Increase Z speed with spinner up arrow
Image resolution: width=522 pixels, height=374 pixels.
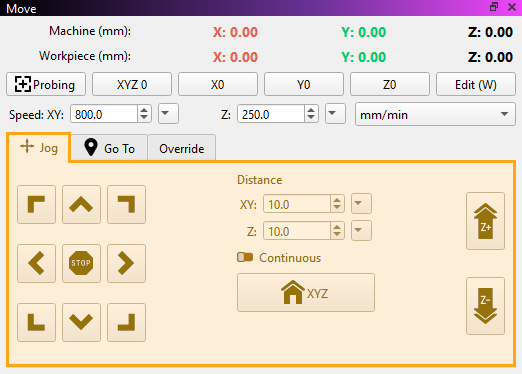(x=311, y=110)
